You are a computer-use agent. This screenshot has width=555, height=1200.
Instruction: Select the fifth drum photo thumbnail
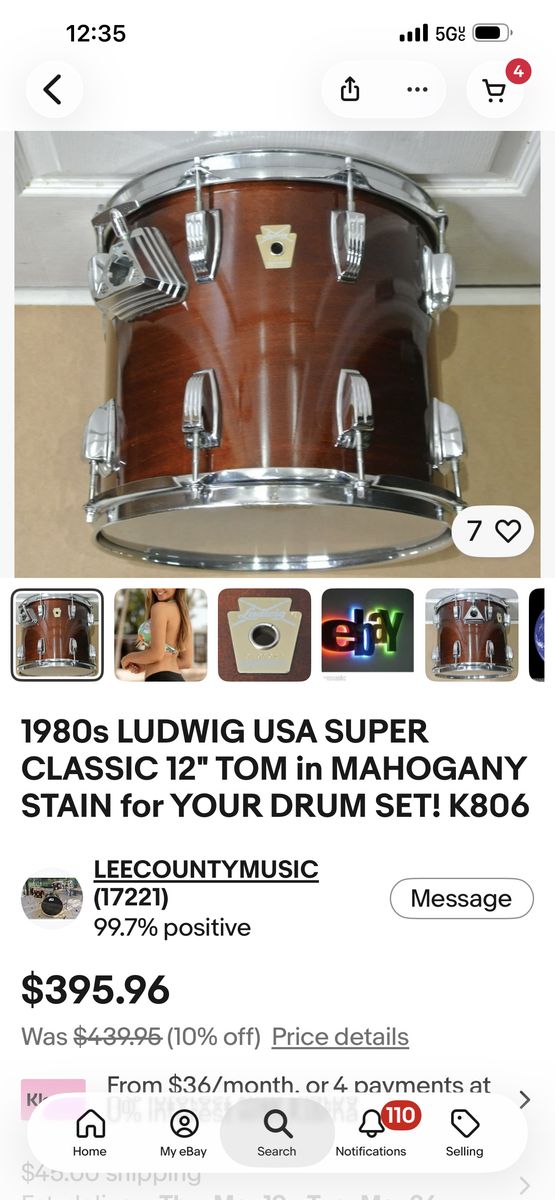[471, 635]
